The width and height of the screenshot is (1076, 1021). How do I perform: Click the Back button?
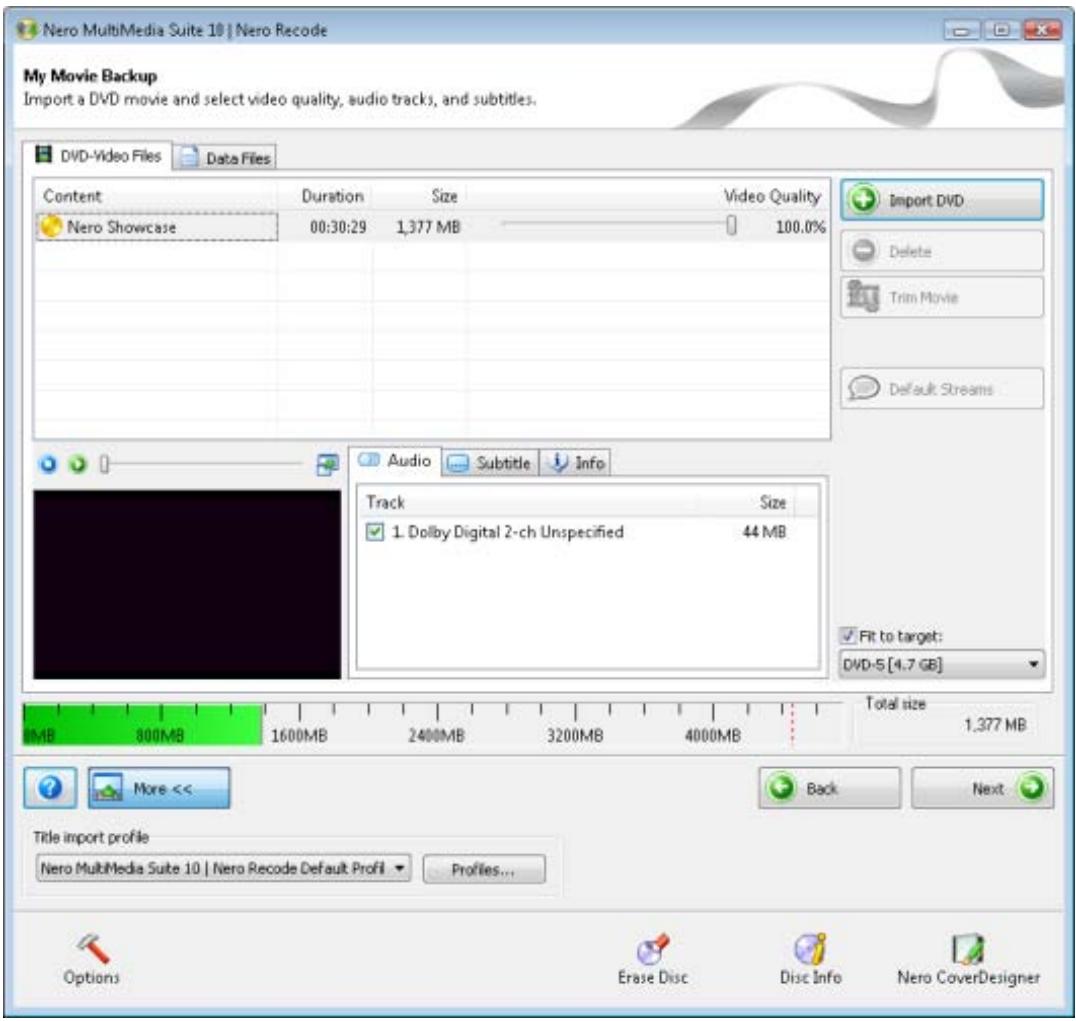point(829,788)
